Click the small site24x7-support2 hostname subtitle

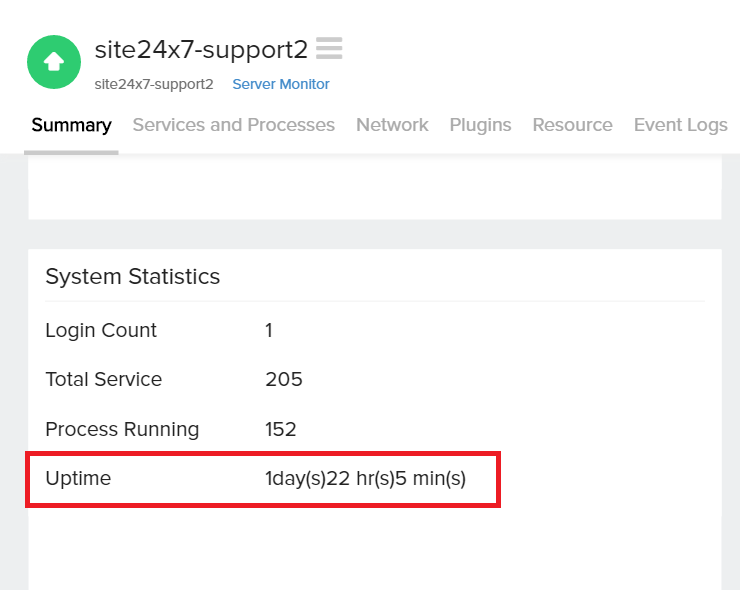pos(154,84)
